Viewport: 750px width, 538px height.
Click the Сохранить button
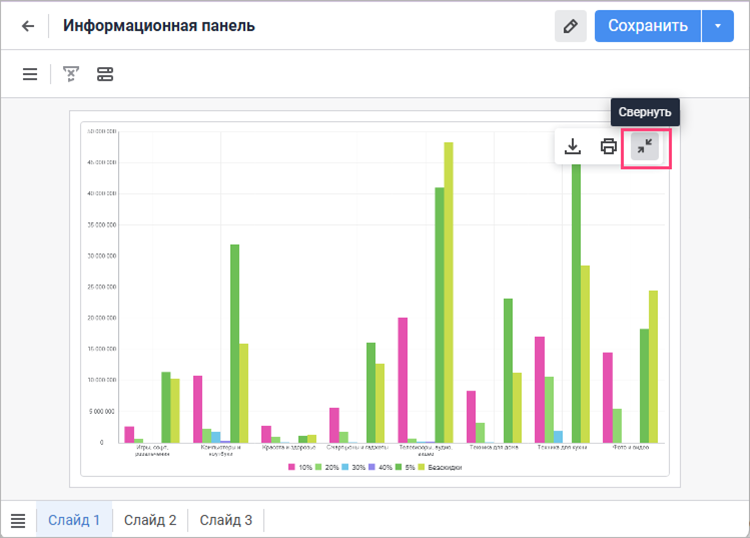(x=648, y=26)
